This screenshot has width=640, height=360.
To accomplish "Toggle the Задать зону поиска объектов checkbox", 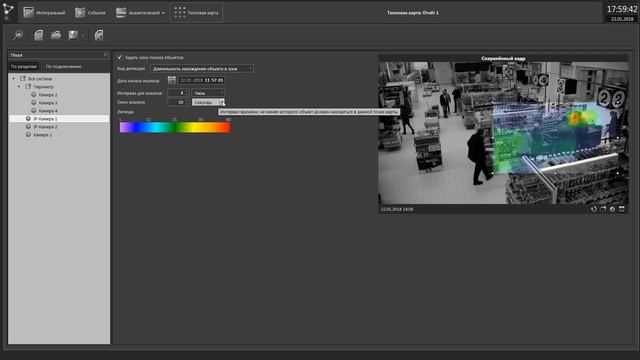I will [120, 57].
